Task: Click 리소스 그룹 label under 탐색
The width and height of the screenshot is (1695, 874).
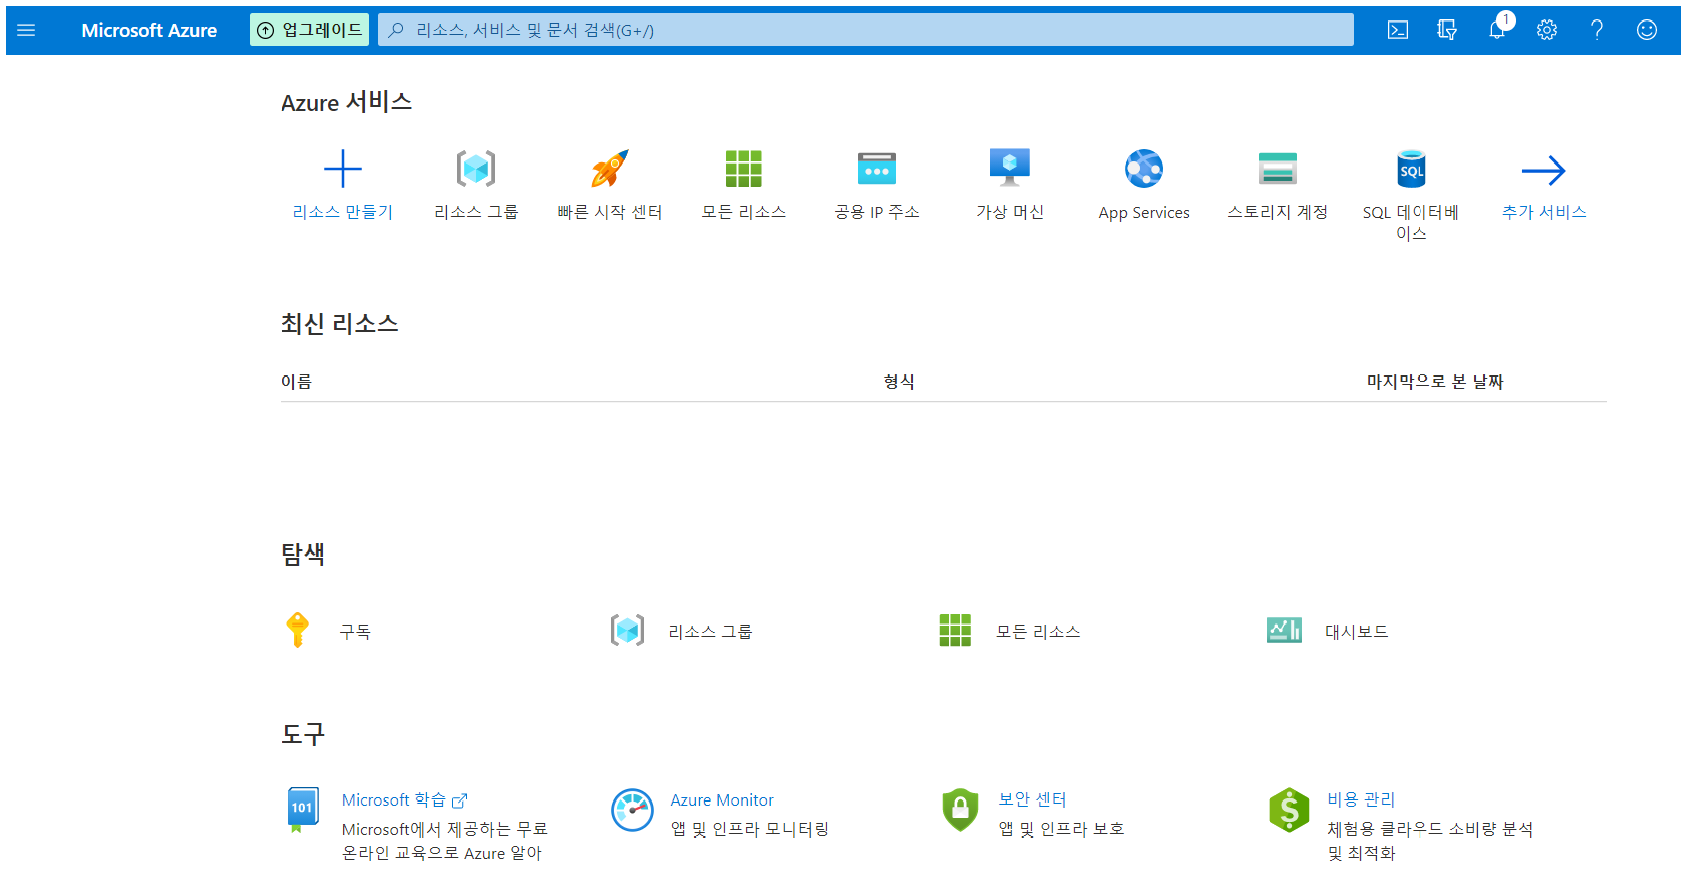Action: (710, 632)
